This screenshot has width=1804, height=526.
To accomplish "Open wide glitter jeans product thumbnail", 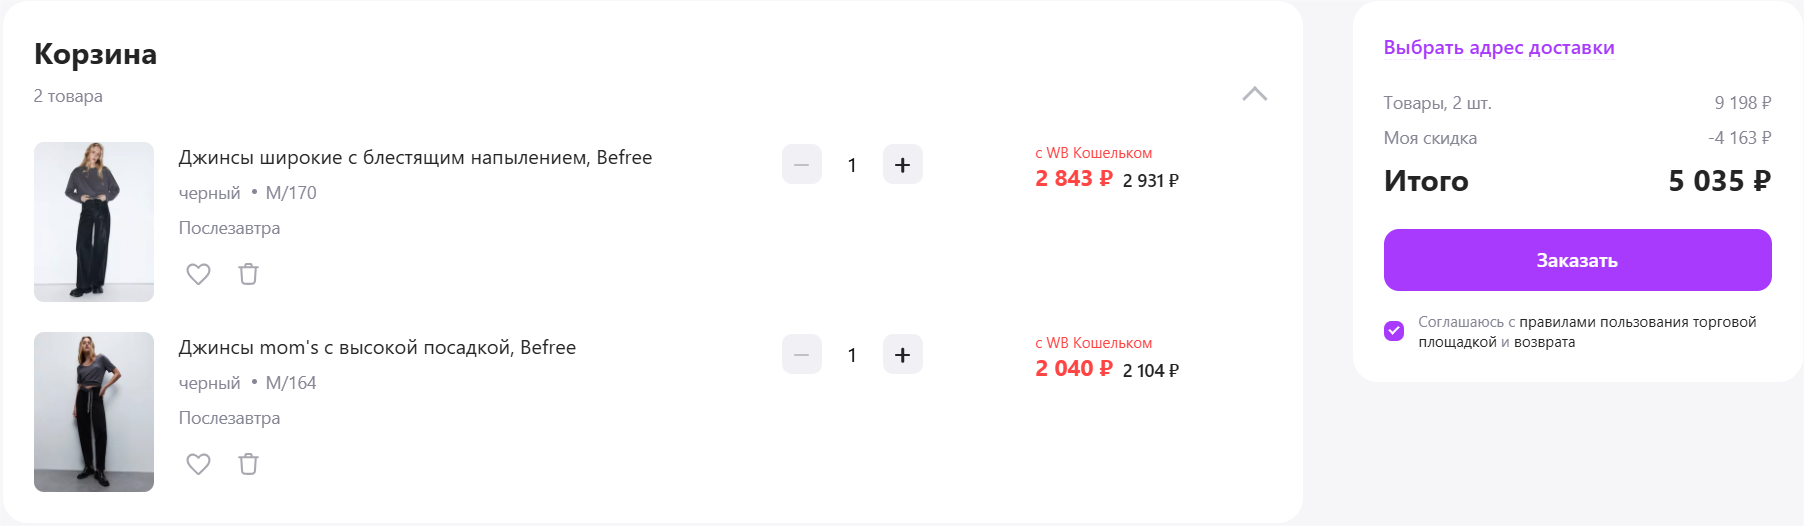I will tap(94, 222).
